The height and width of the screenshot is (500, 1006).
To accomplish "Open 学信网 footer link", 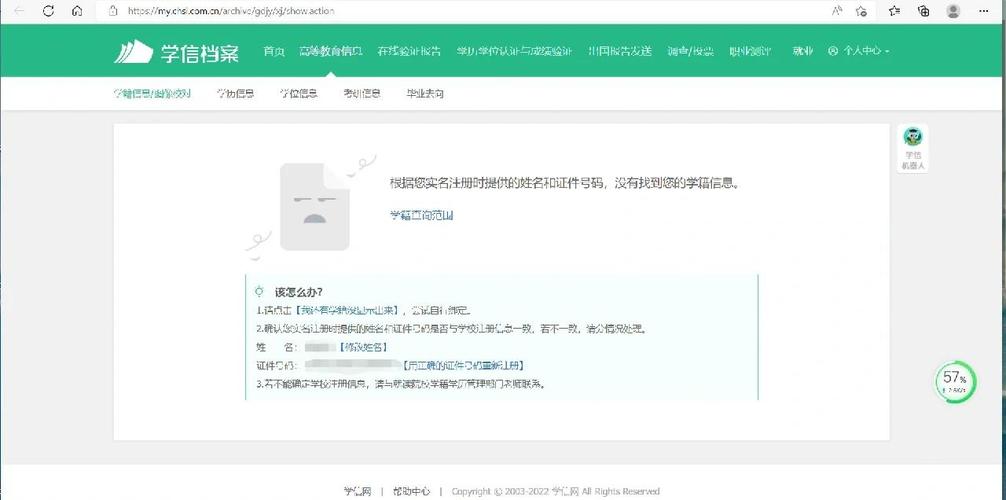I will tap(358, 492).
